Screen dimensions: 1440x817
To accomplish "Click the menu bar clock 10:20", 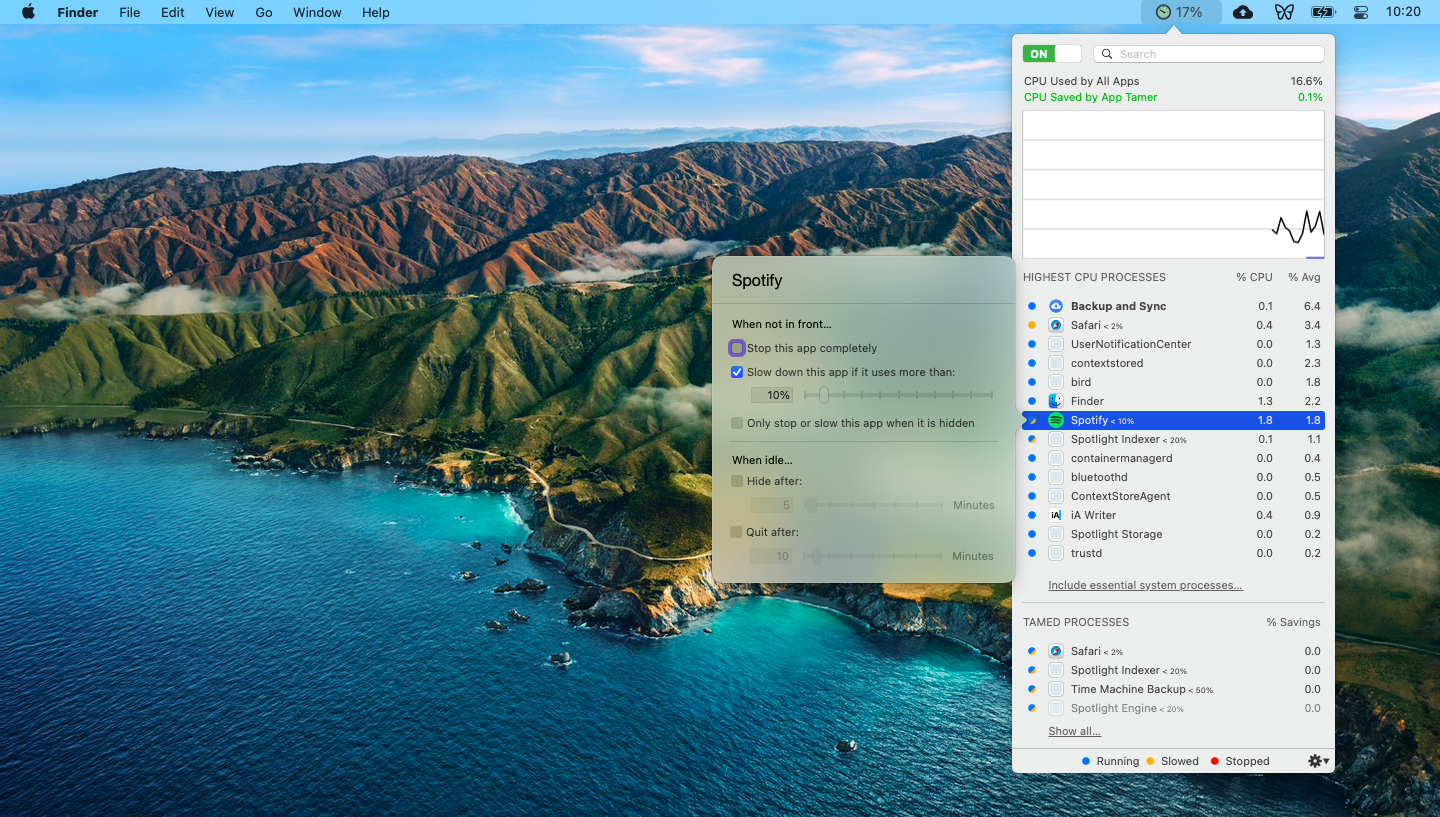I will tap(1404, 12).
